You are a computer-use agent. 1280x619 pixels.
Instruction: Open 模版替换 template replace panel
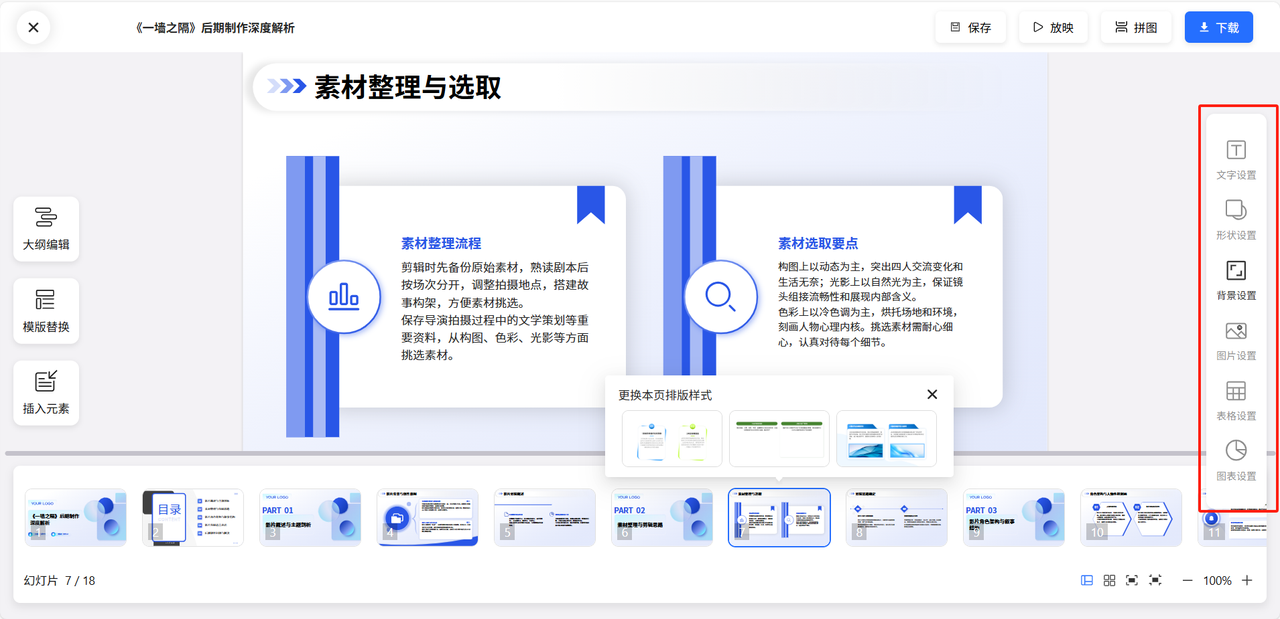[46, 311]
